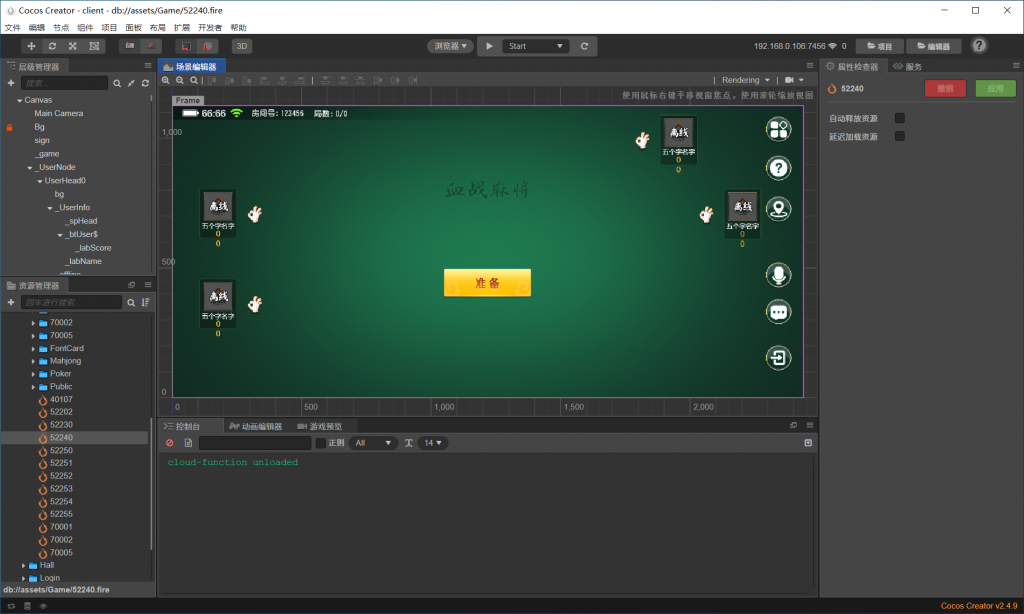1024x614 pixels.
Task: Click the hierarchy search input field
Action: pos(64,83)
